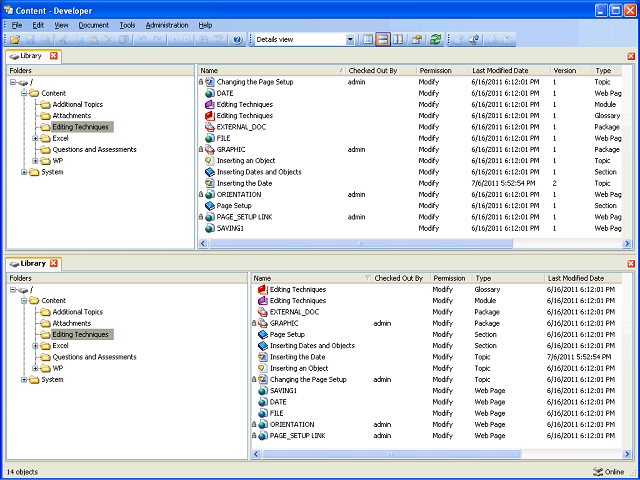Viewport: 640px width, 480px height.
Task: Select the Inserting the Date row in upper pane
Action: (410, 183)
